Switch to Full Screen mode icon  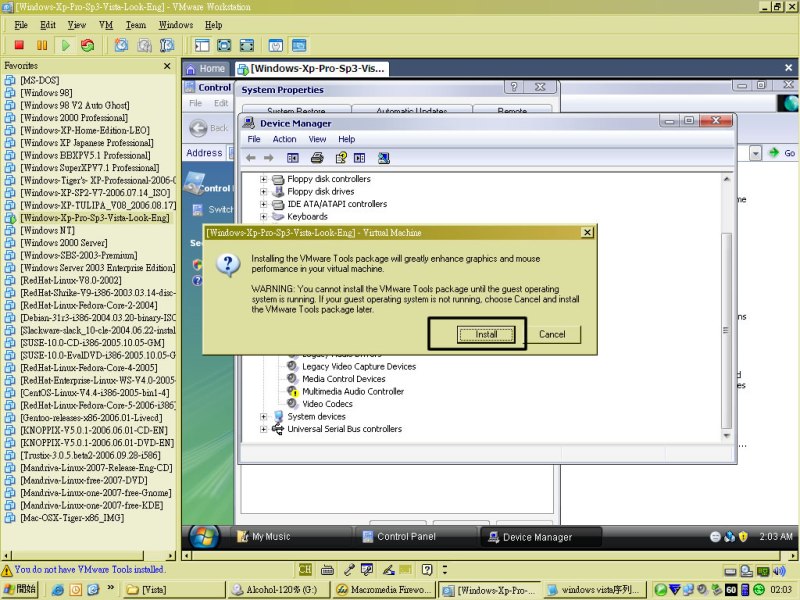pos(224,45)
